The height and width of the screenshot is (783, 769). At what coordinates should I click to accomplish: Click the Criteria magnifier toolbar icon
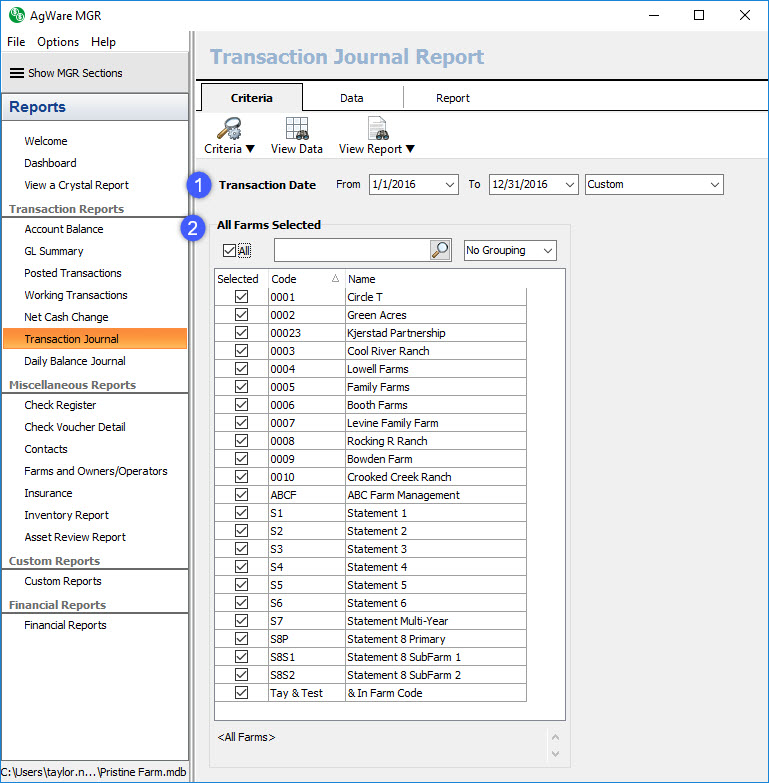(x=229, y=128)
